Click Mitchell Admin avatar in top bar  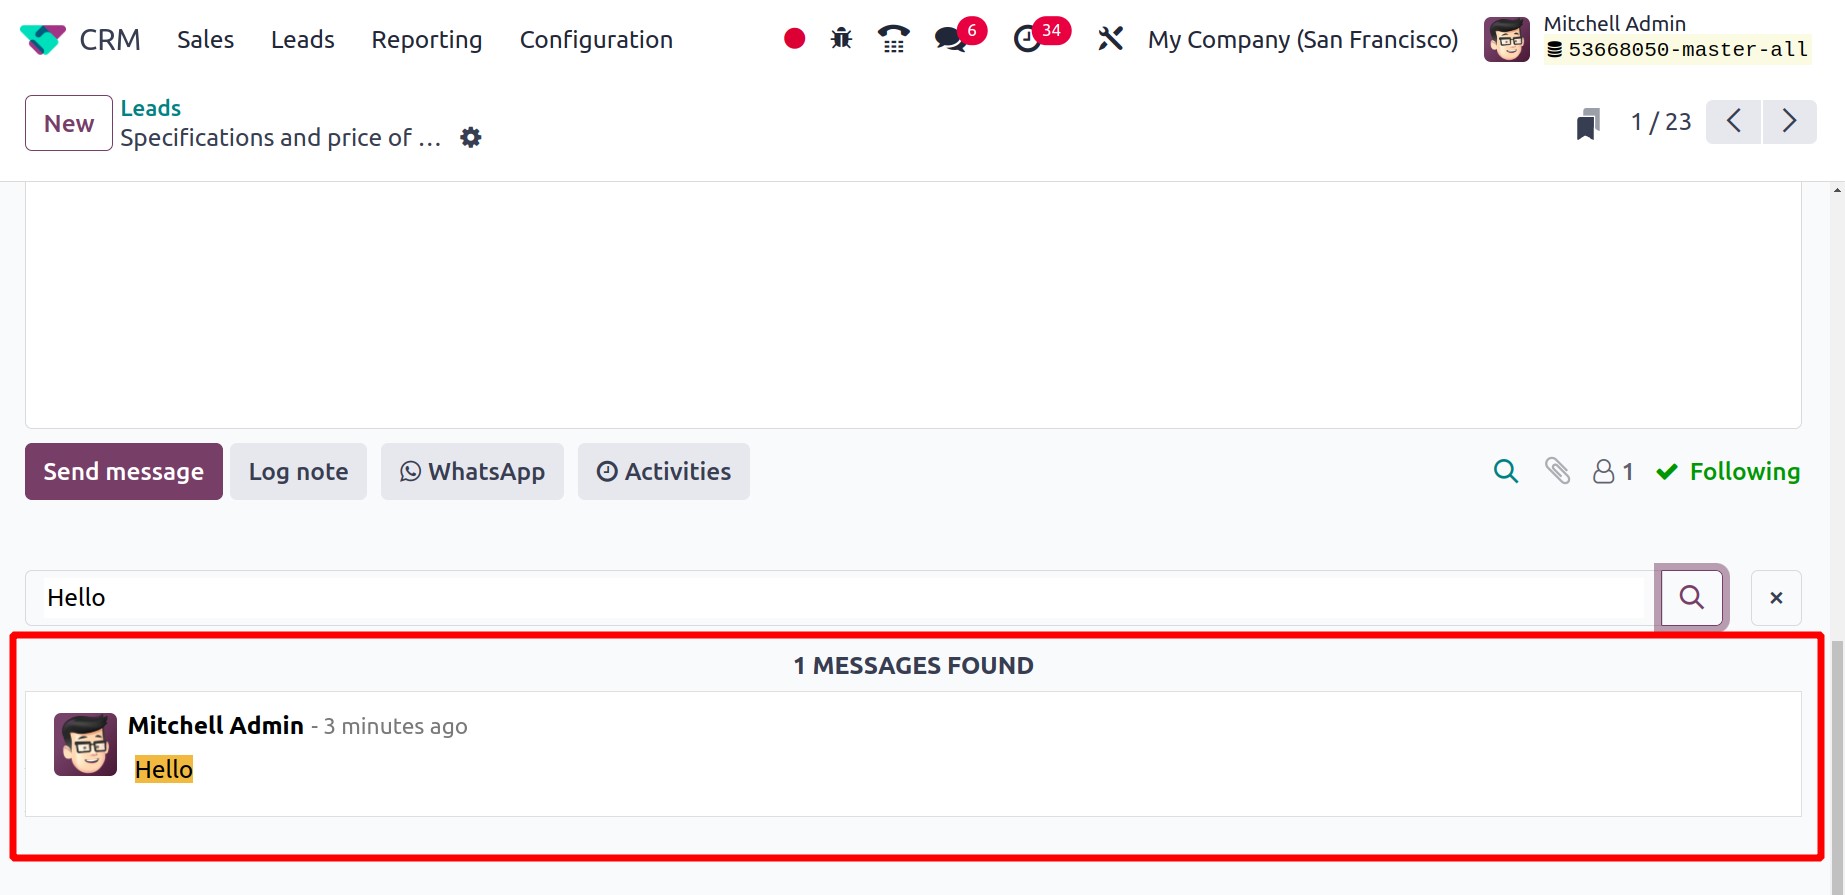1507,40
